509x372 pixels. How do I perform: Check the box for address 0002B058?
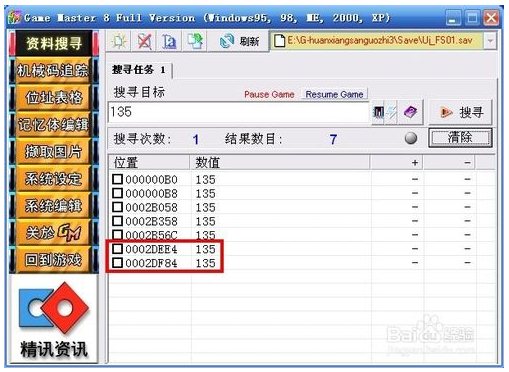tap(117, 207)
